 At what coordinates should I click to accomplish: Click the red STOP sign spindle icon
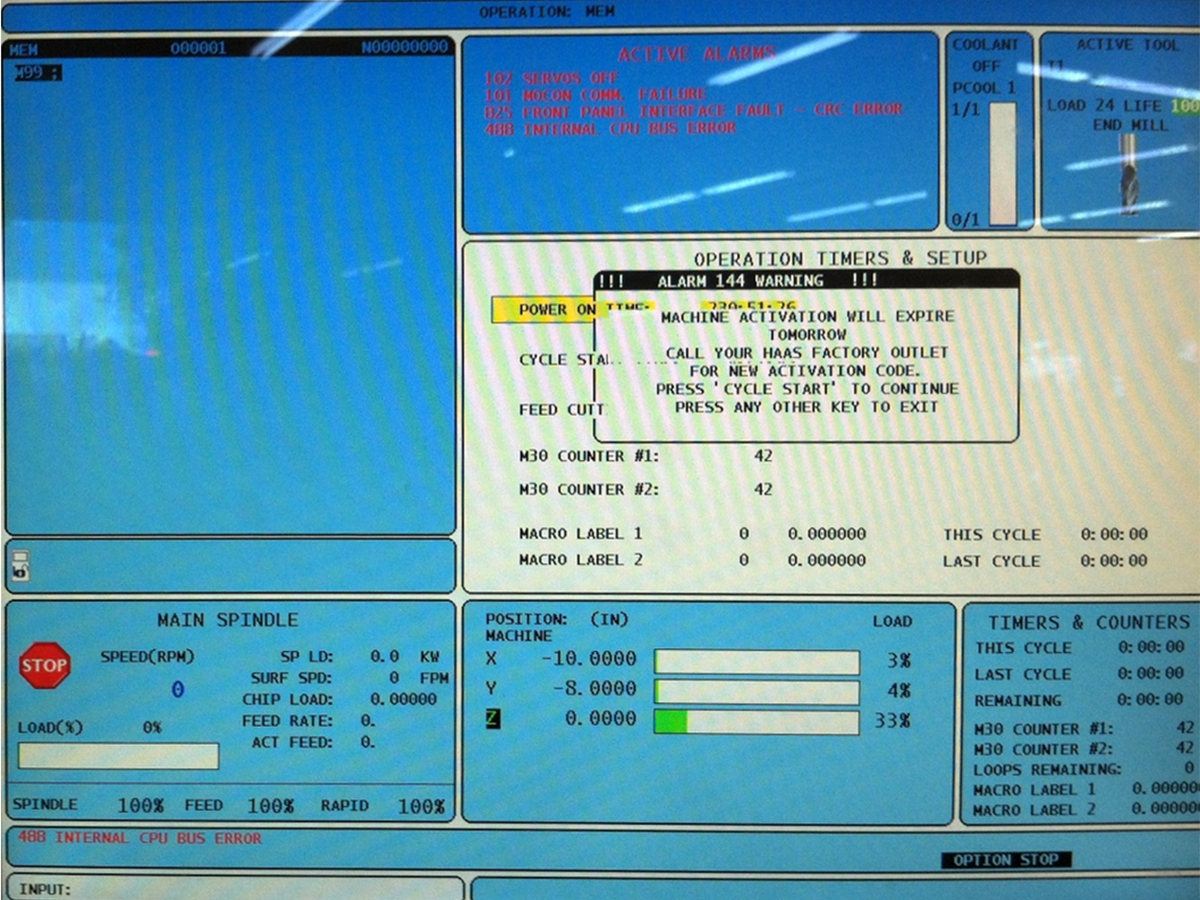click(x=45, y=666)
